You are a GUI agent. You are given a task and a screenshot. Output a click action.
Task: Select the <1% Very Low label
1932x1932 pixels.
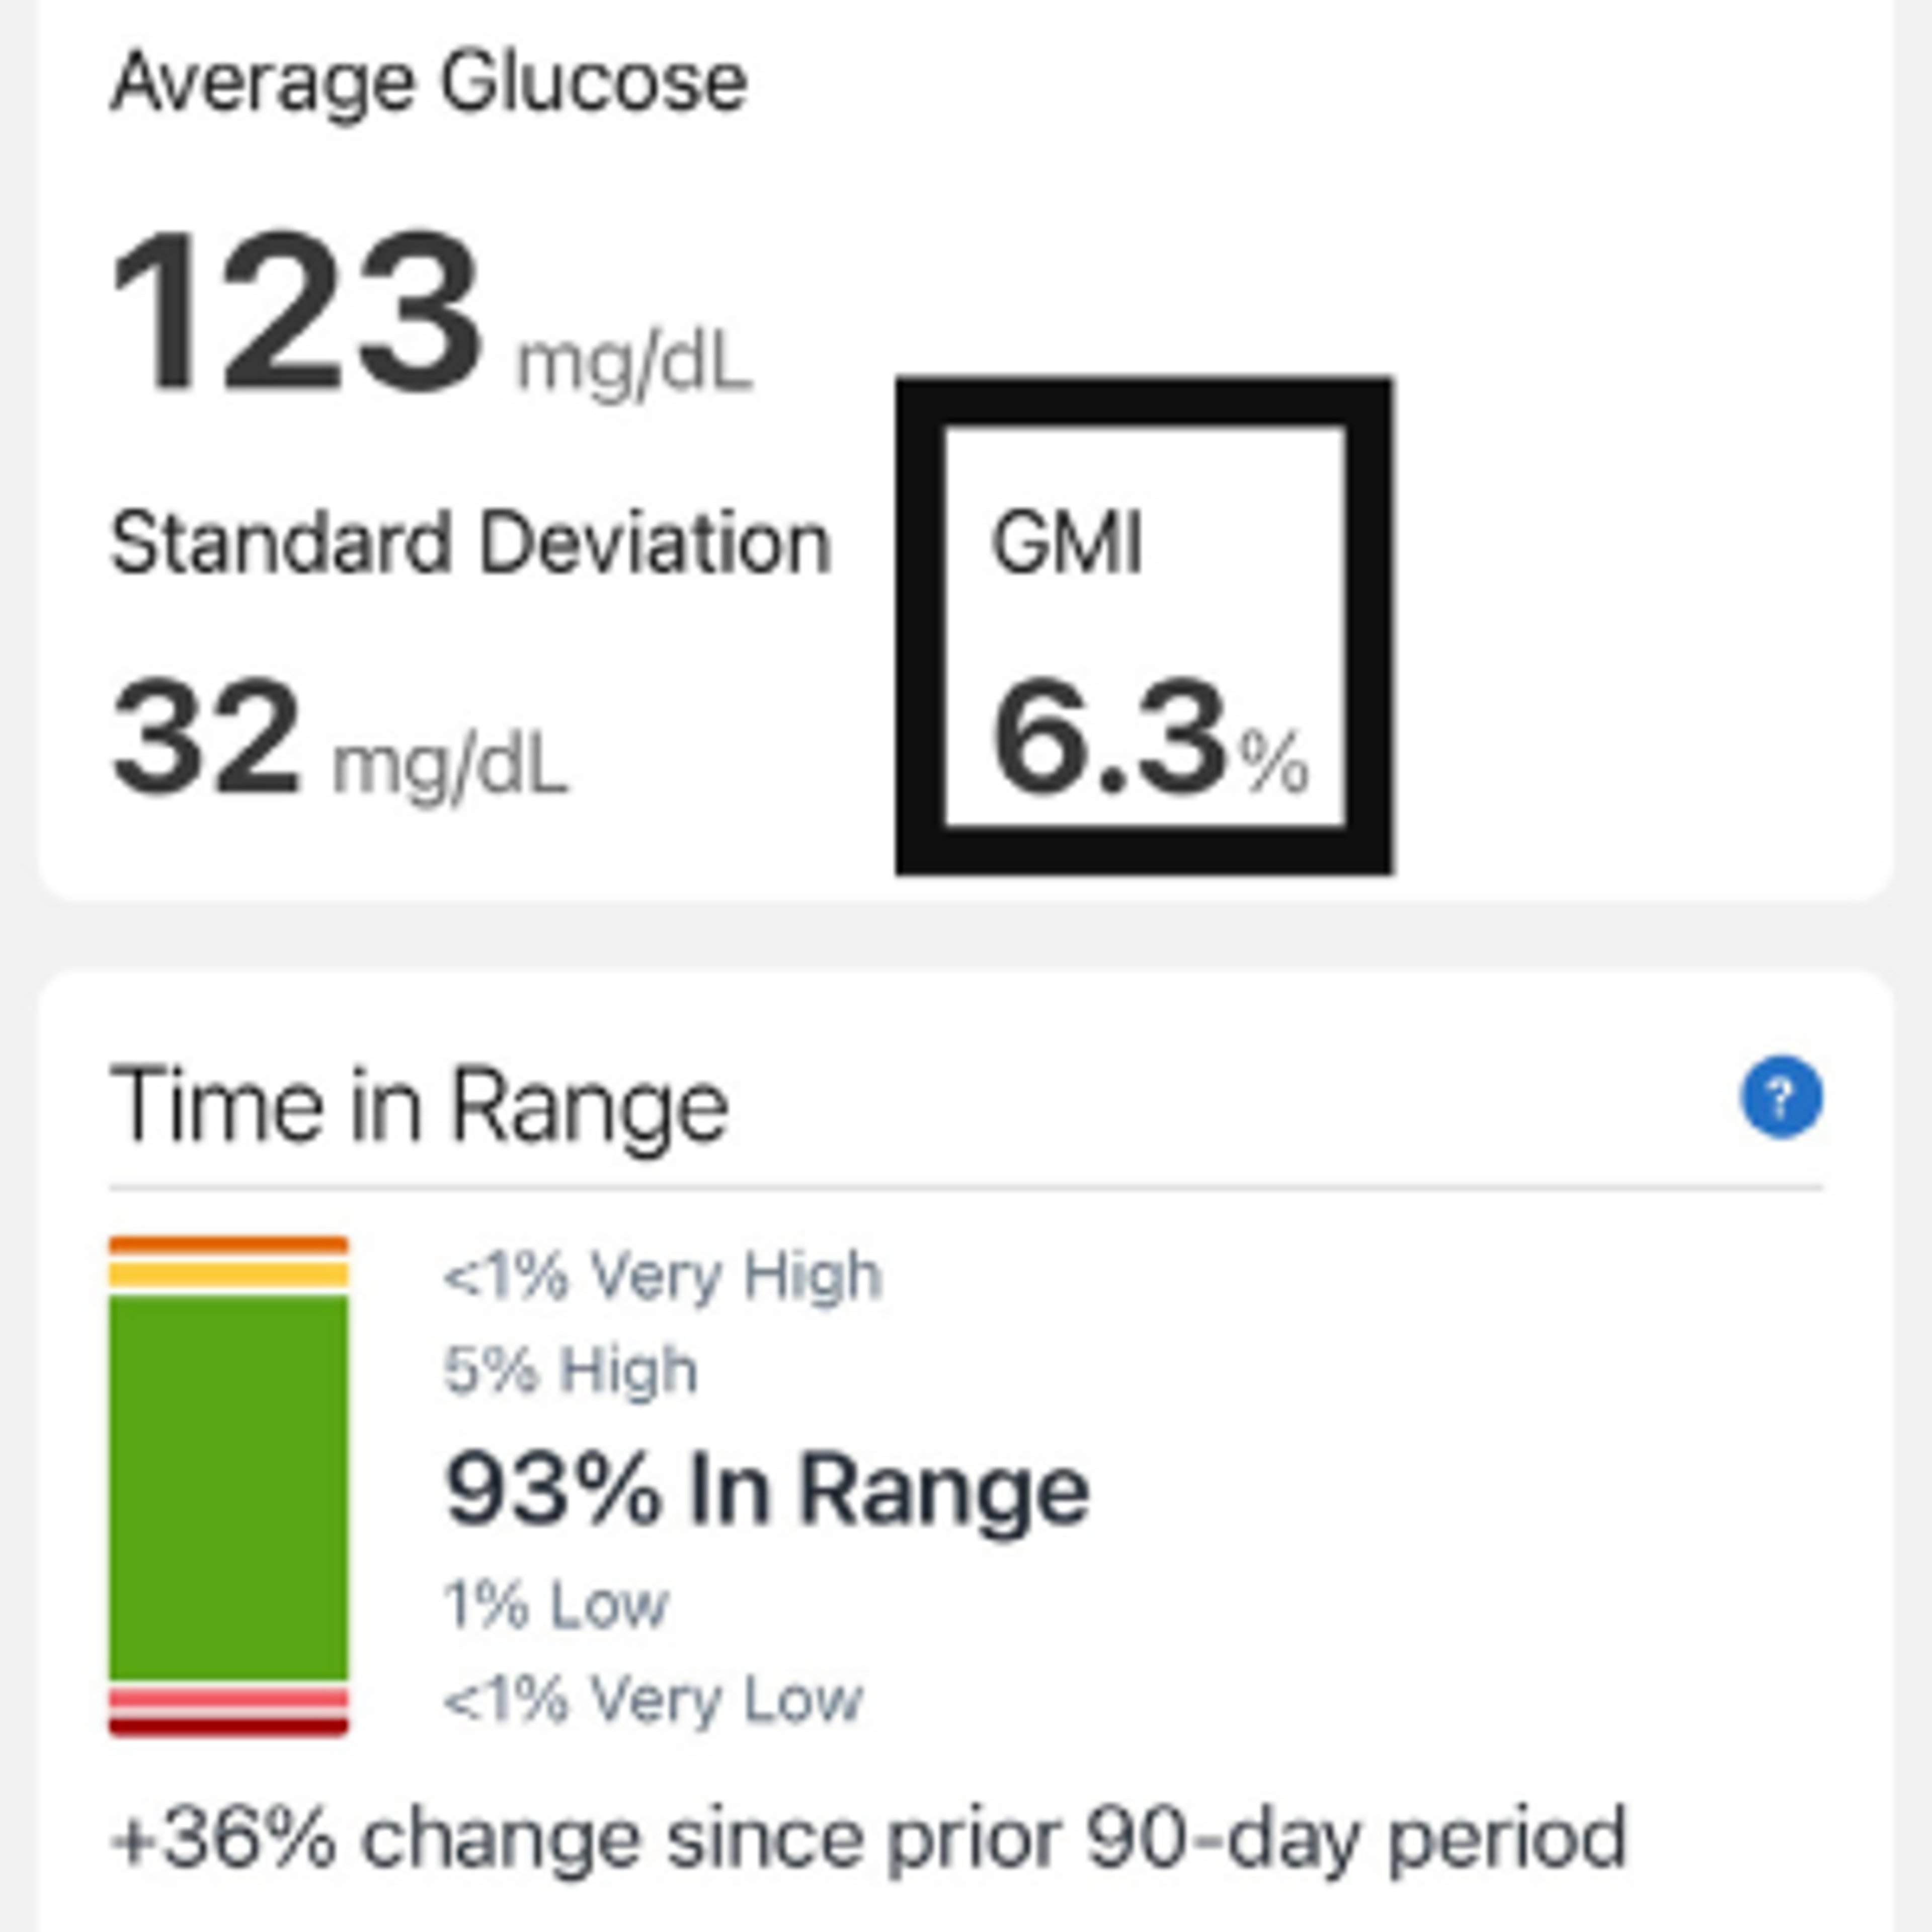click(653, 1700)
